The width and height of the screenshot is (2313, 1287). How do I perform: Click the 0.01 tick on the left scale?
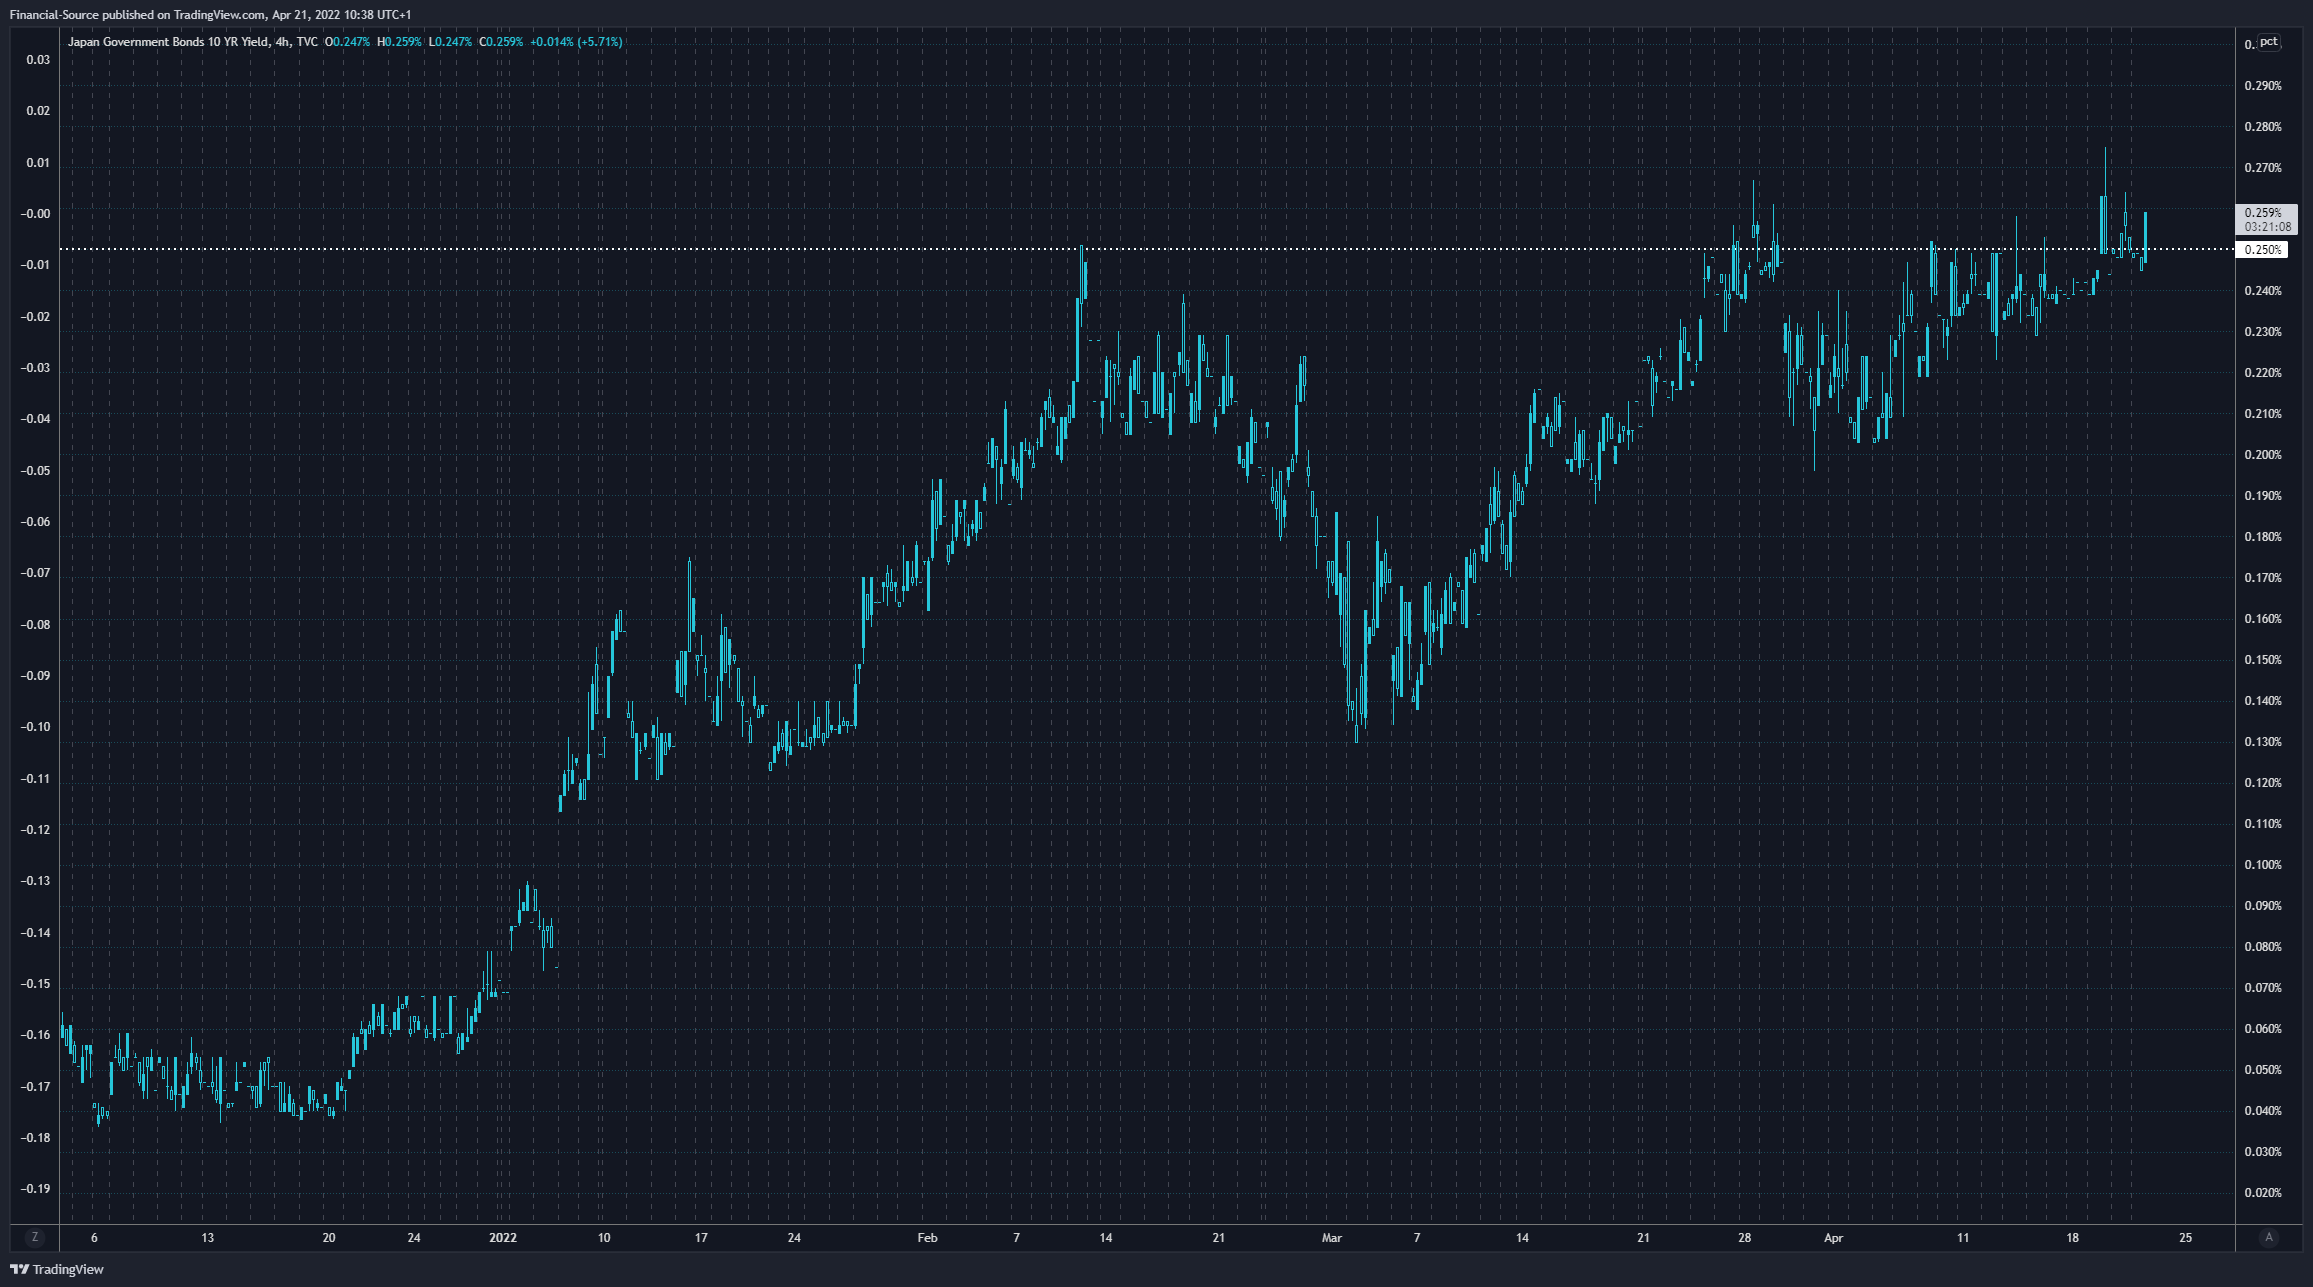point(38,163)
